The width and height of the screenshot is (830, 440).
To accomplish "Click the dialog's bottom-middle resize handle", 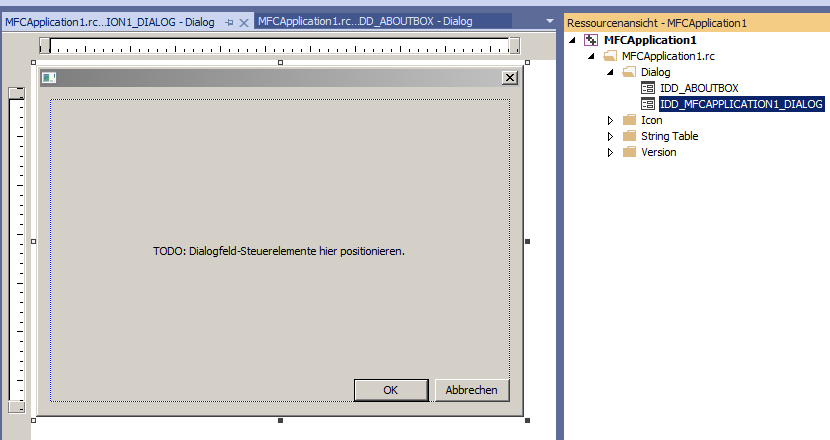I will (281, 420).
